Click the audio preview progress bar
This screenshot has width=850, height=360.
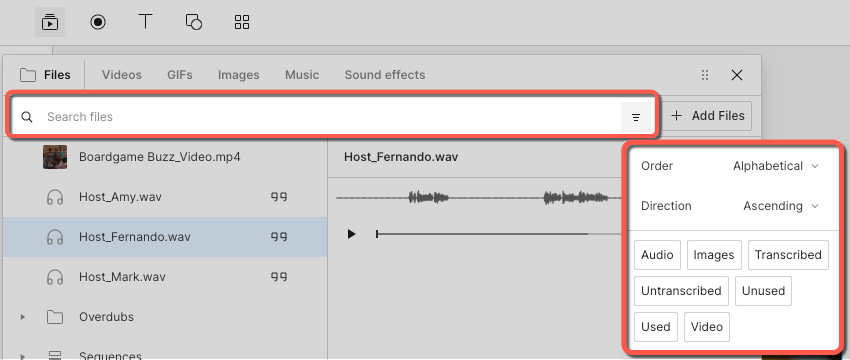coord(499,234)
